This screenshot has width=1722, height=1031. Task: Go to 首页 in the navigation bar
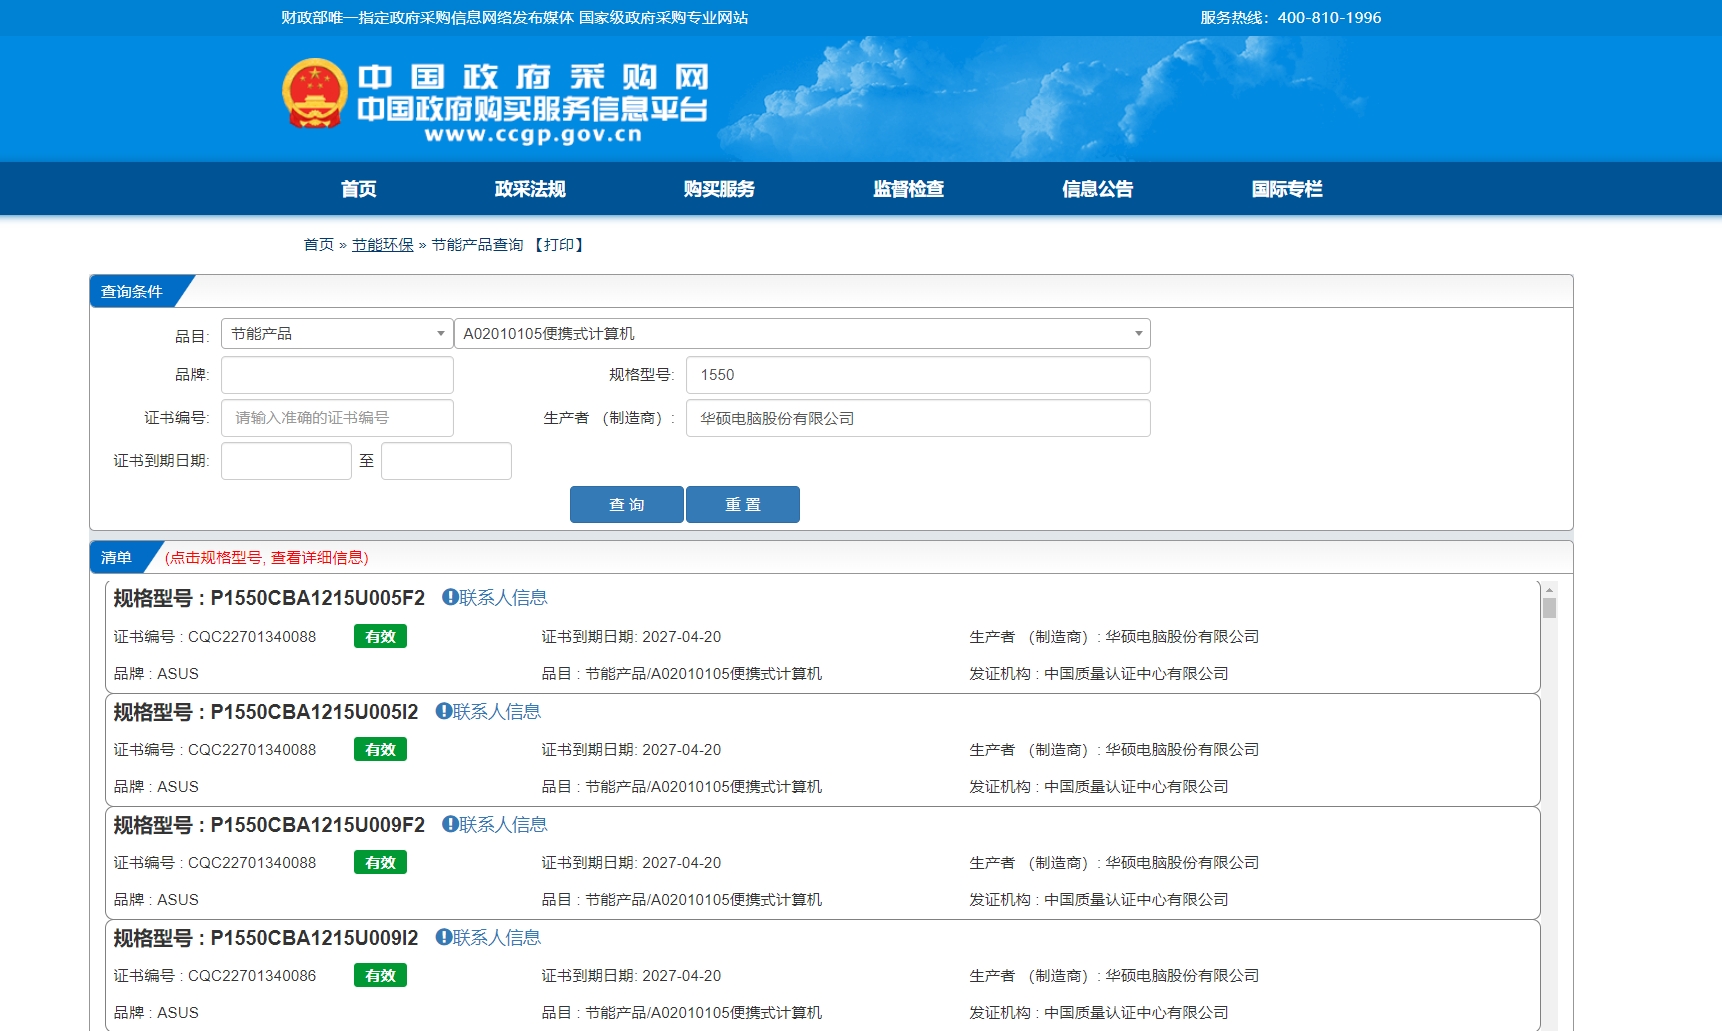(358, 189)
